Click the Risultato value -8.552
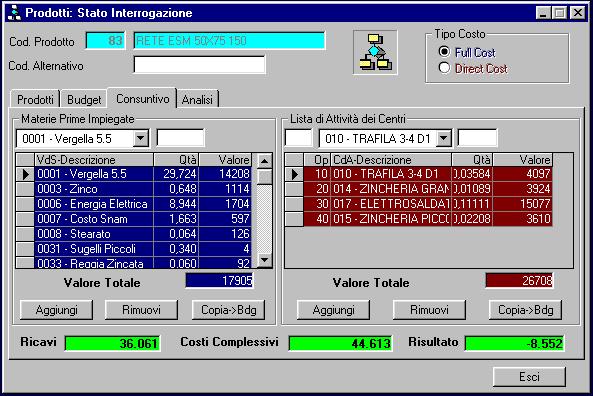Image resolution: width=593 pixels, height=396 pixels. 515,343
